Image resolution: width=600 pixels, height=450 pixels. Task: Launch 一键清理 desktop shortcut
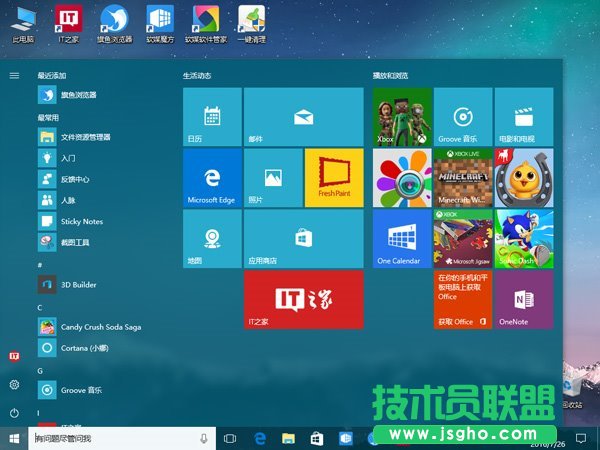251,24
